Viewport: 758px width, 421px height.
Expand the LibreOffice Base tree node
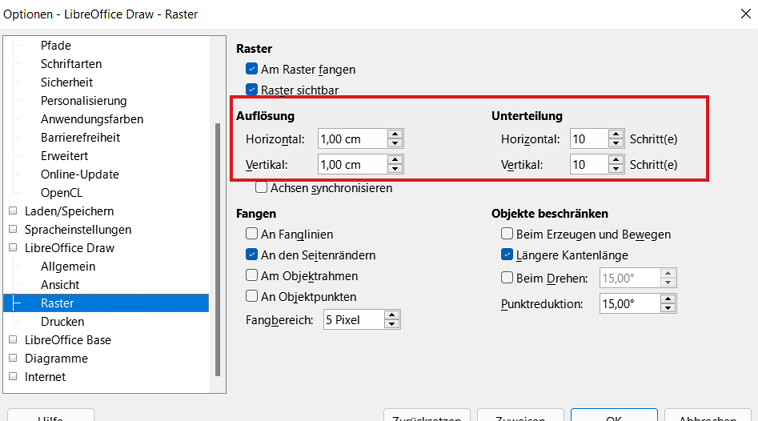(13, 340)
